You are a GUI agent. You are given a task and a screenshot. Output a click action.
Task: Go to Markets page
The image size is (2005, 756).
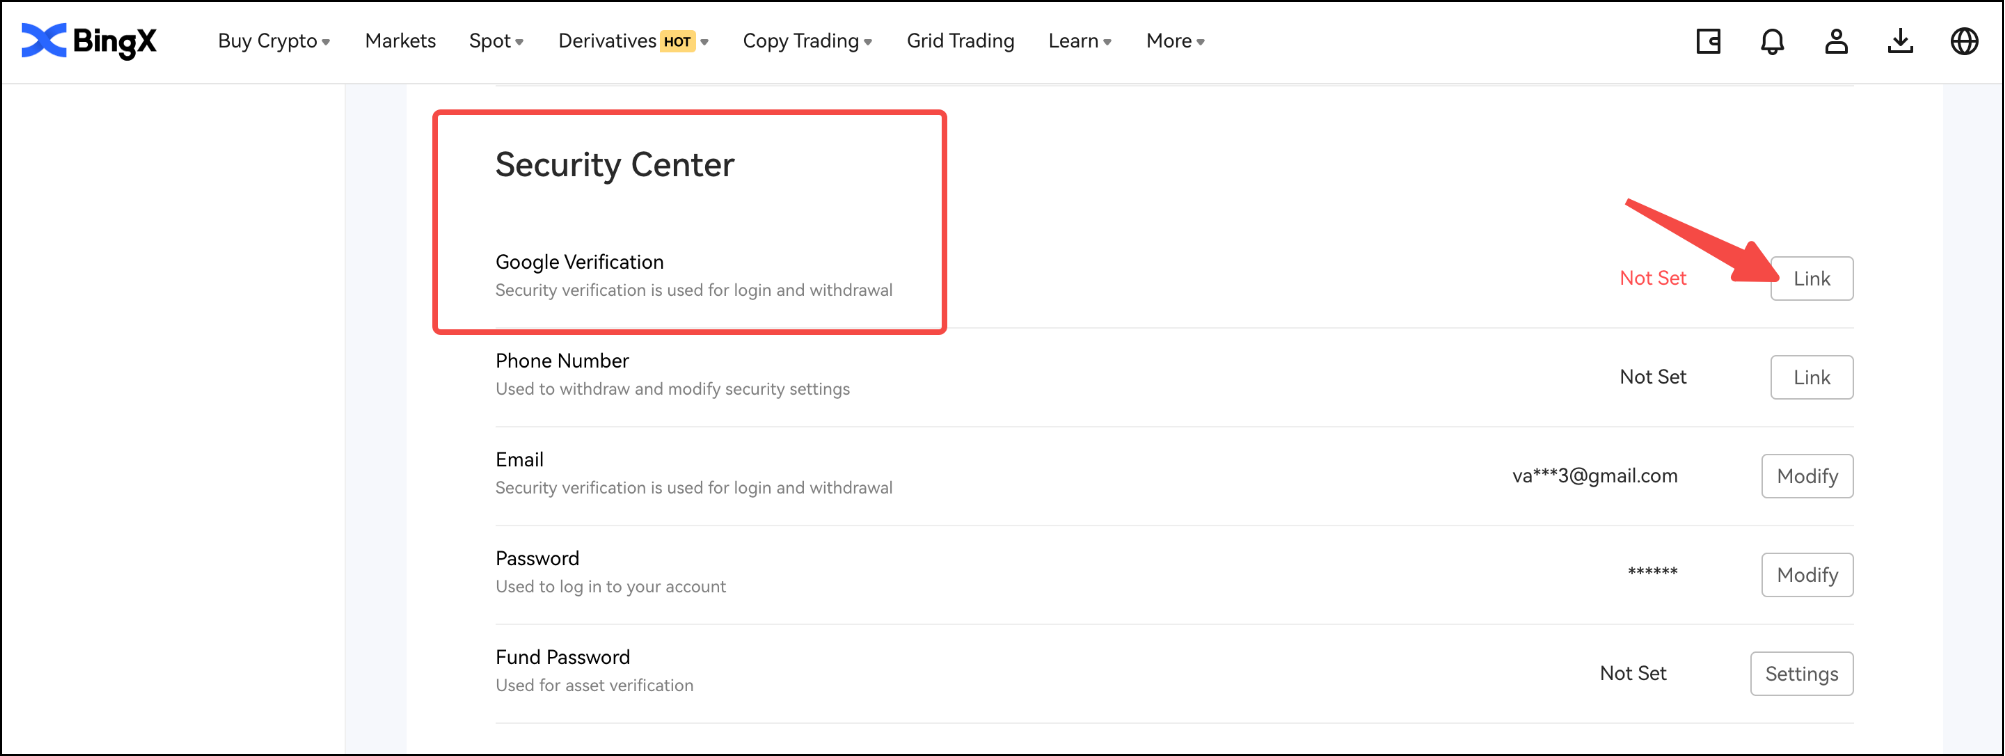(400, 41)
